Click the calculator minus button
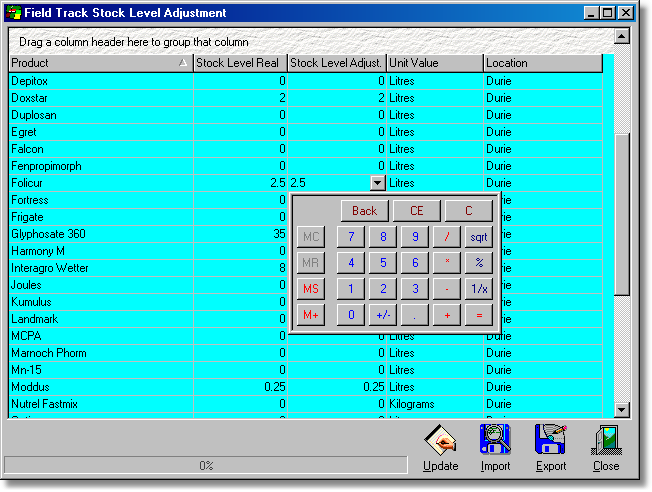 (447, 289)
